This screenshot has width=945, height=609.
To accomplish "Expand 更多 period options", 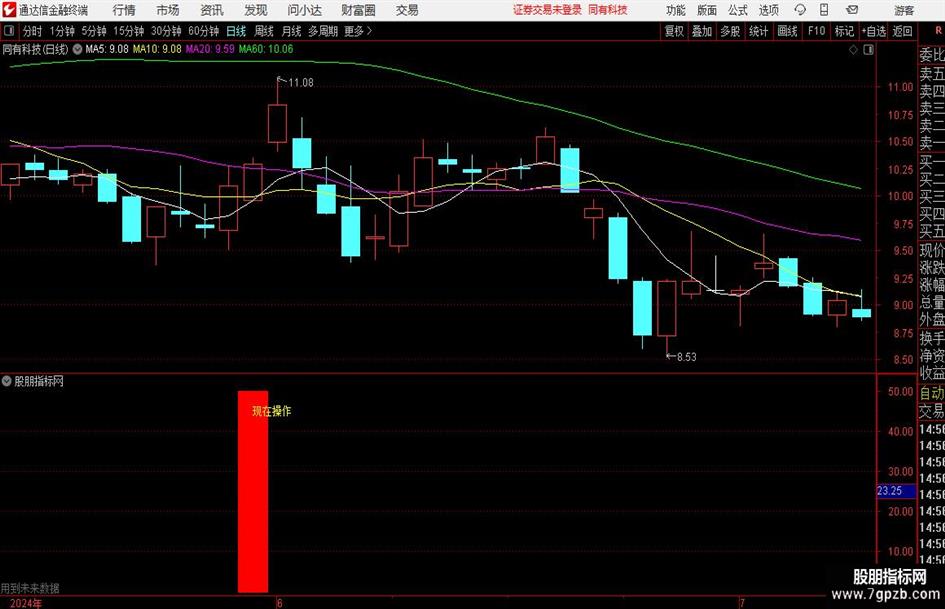I will point(358,31).
